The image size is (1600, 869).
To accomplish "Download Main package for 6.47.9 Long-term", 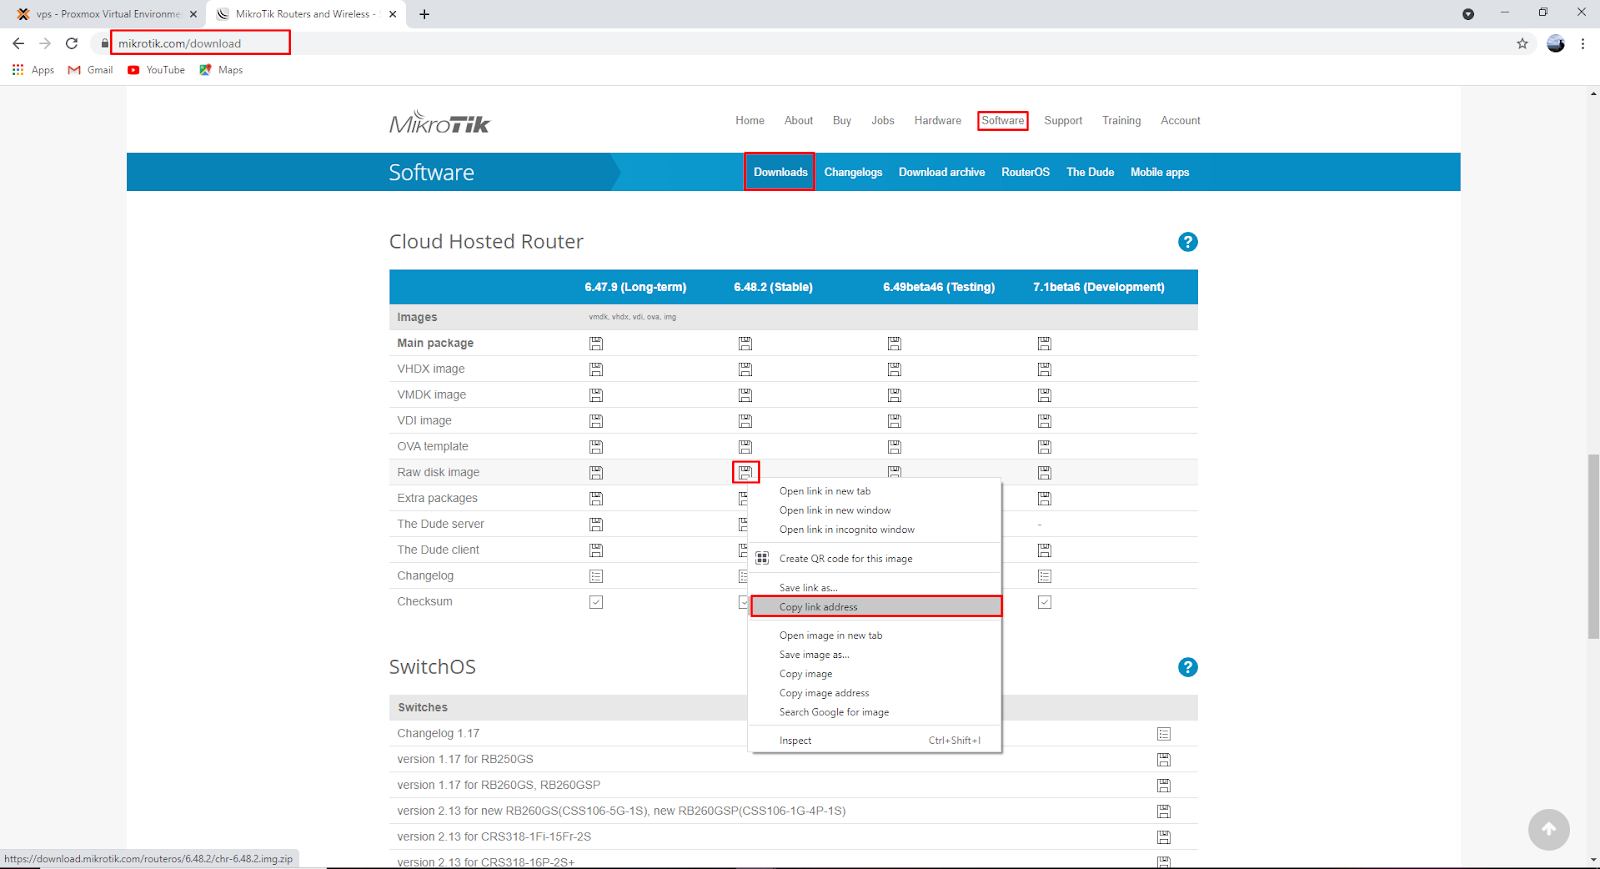I will click(x=596, y=343).
